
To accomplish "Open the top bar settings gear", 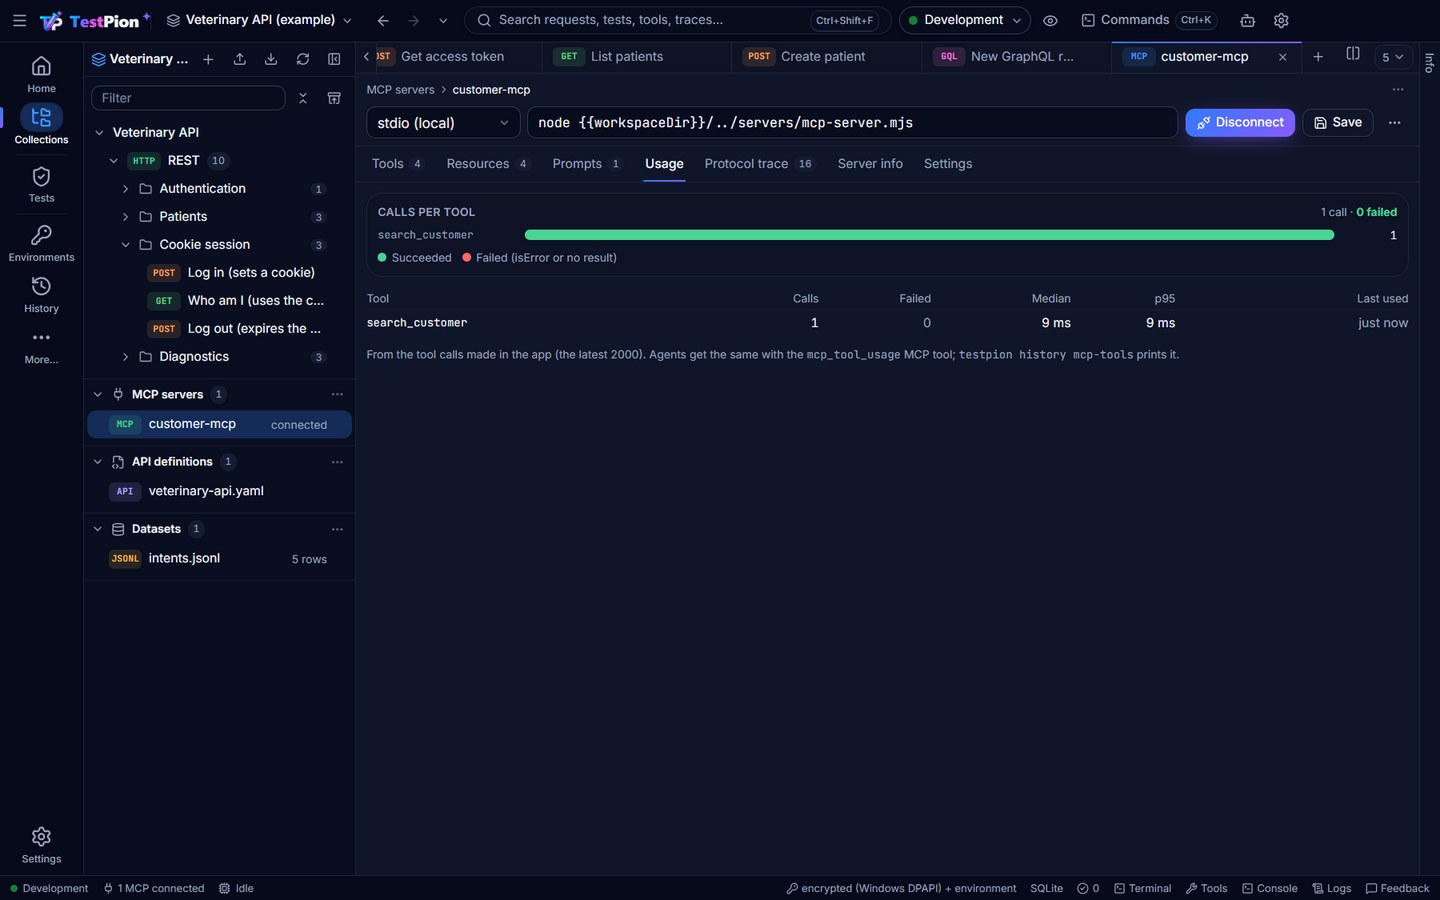I will point(1281,20).
